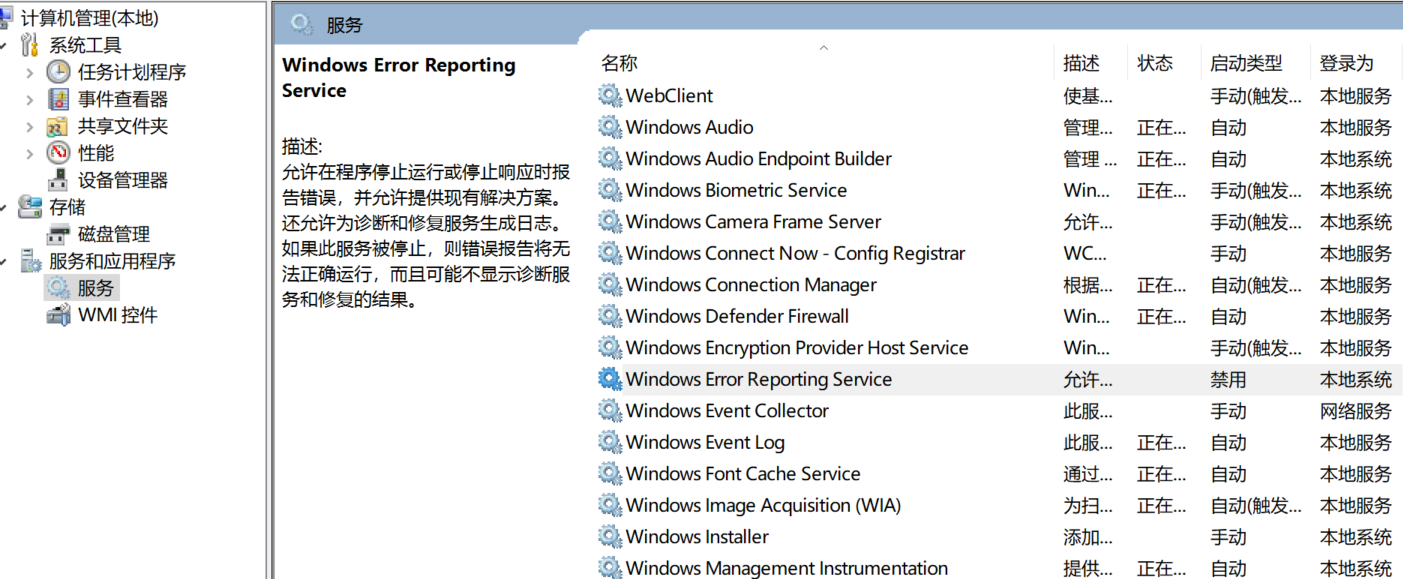1403x579 pixels.
Task: Select Windows Encryption Provider Host Service row
Action: tap(998, 348)
